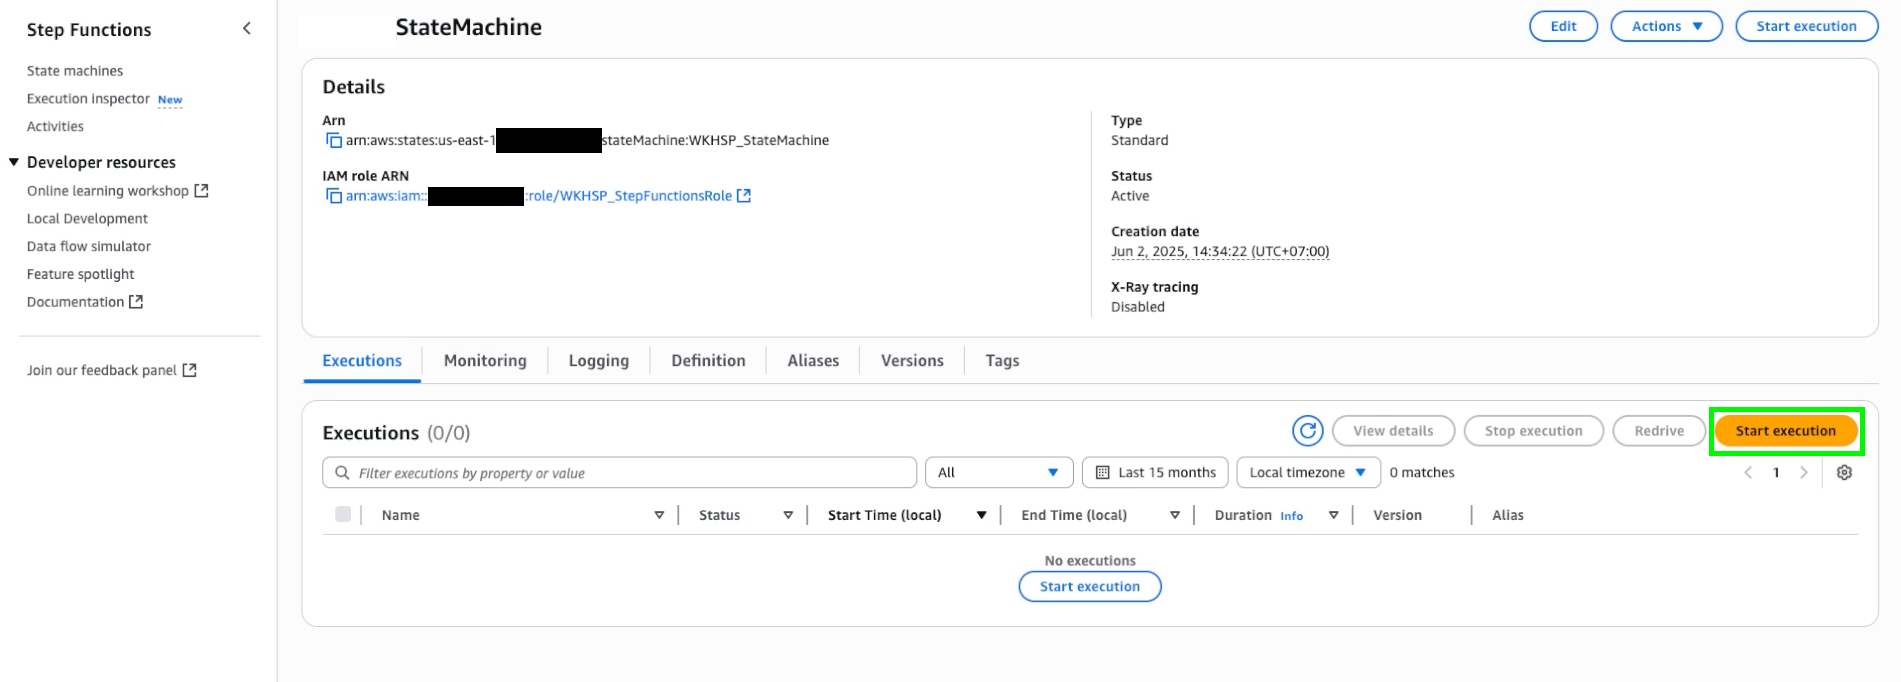Switch to the Aliases tab

813,361
